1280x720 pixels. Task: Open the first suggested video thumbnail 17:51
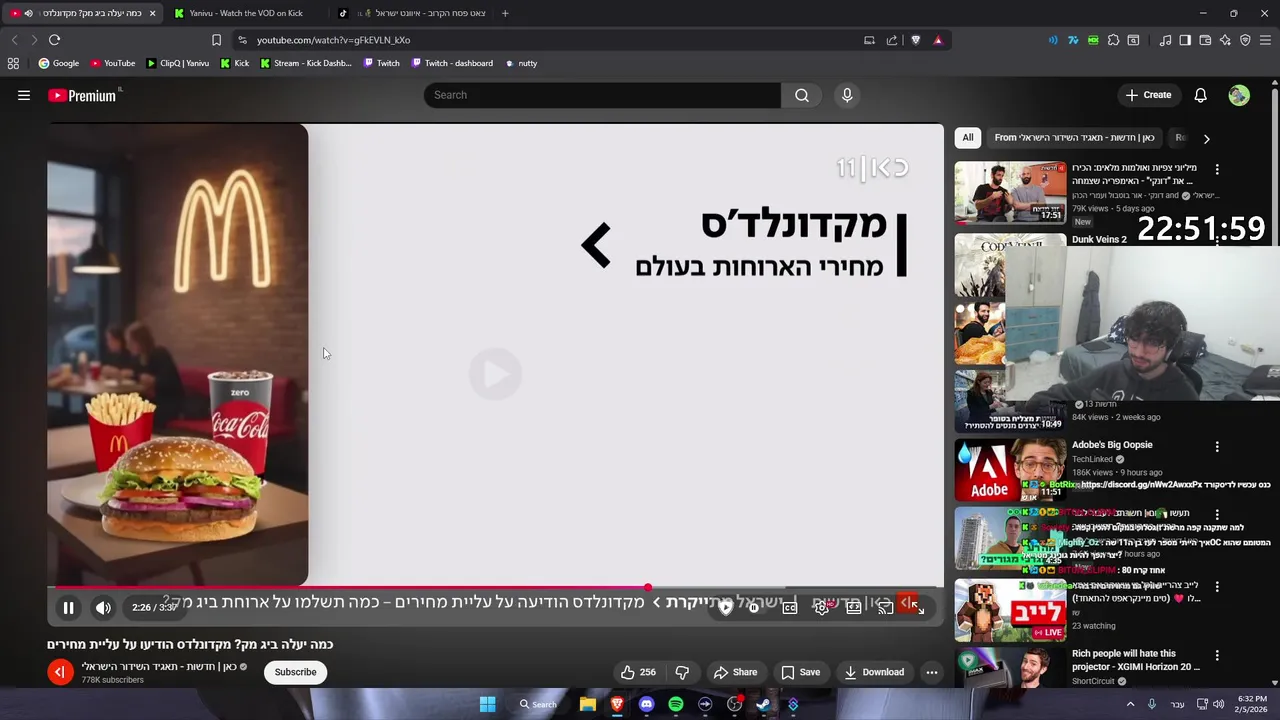click(x=1010, y=193)
